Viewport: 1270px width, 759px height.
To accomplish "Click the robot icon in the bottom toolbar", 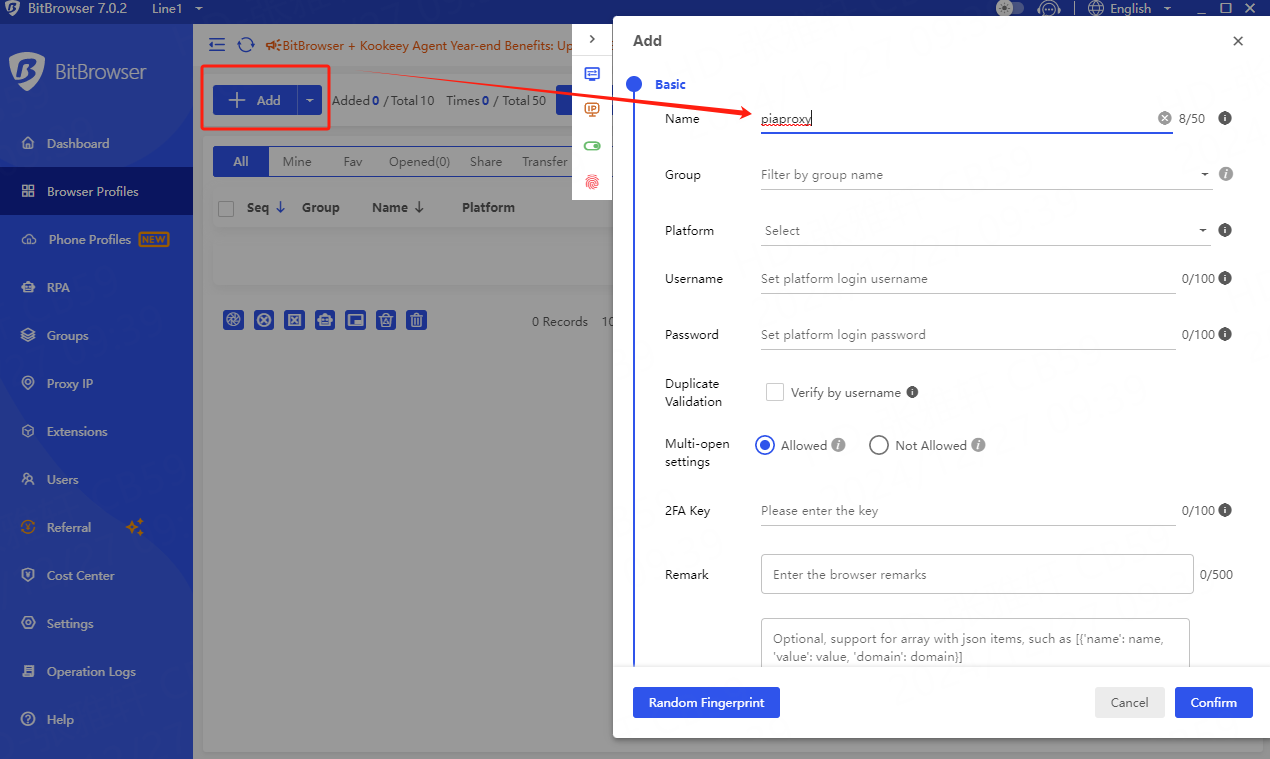I will click(325, 320).
